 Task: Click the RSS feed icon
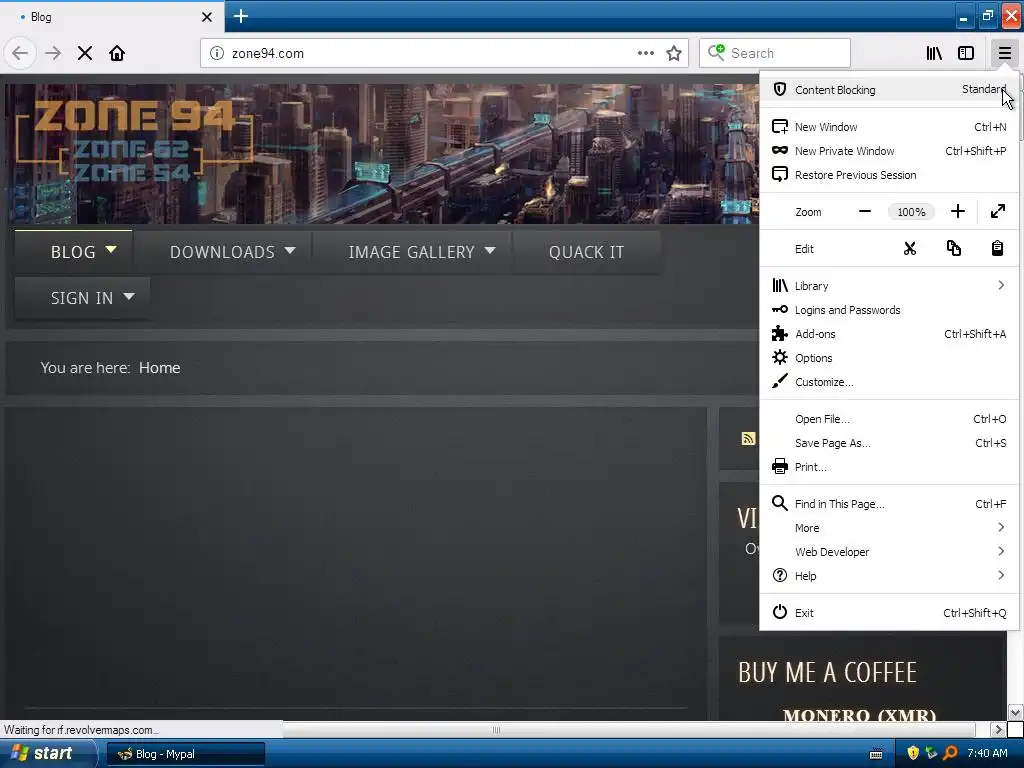click(x=748, y=439)
